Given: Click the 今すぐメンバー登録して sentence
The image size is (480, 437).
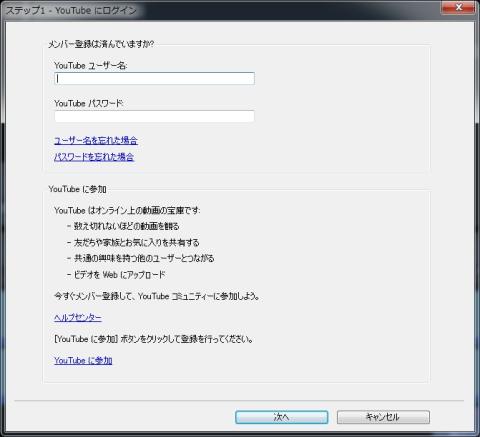Looking at the screenshot, I should pos(157,296).
